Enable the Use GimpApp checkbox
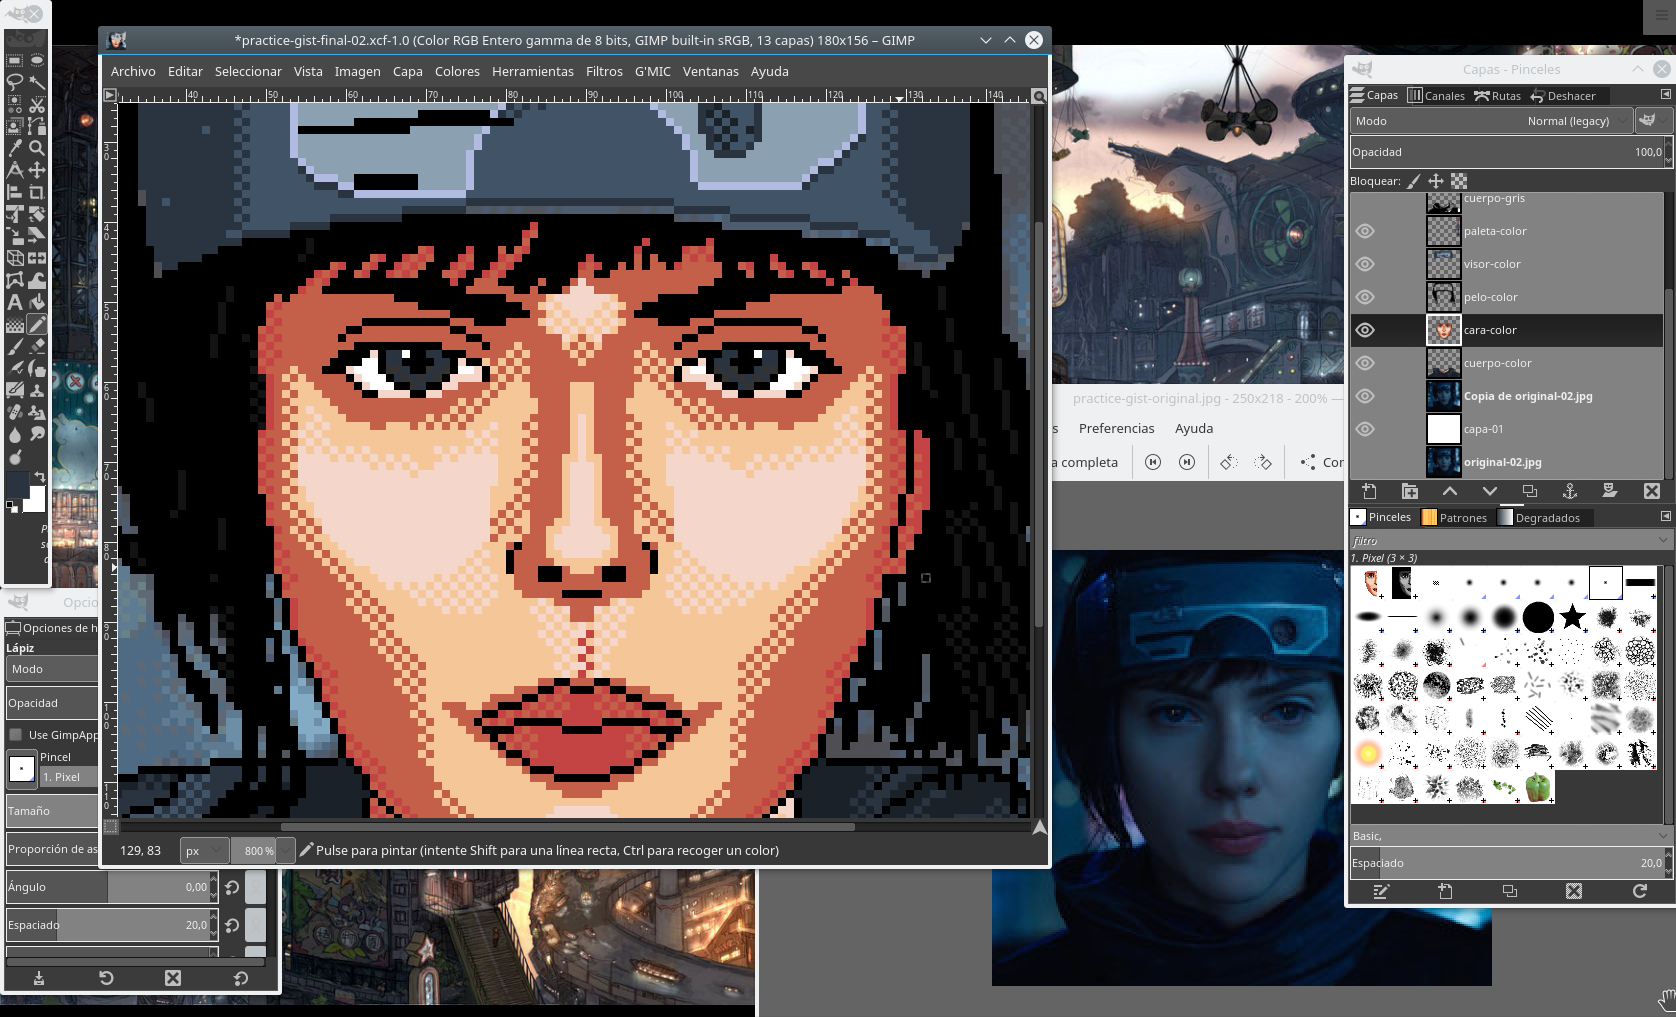The height and width of the screenshot is (1017, 1676). pyautogui.click(x=16, y=735)
